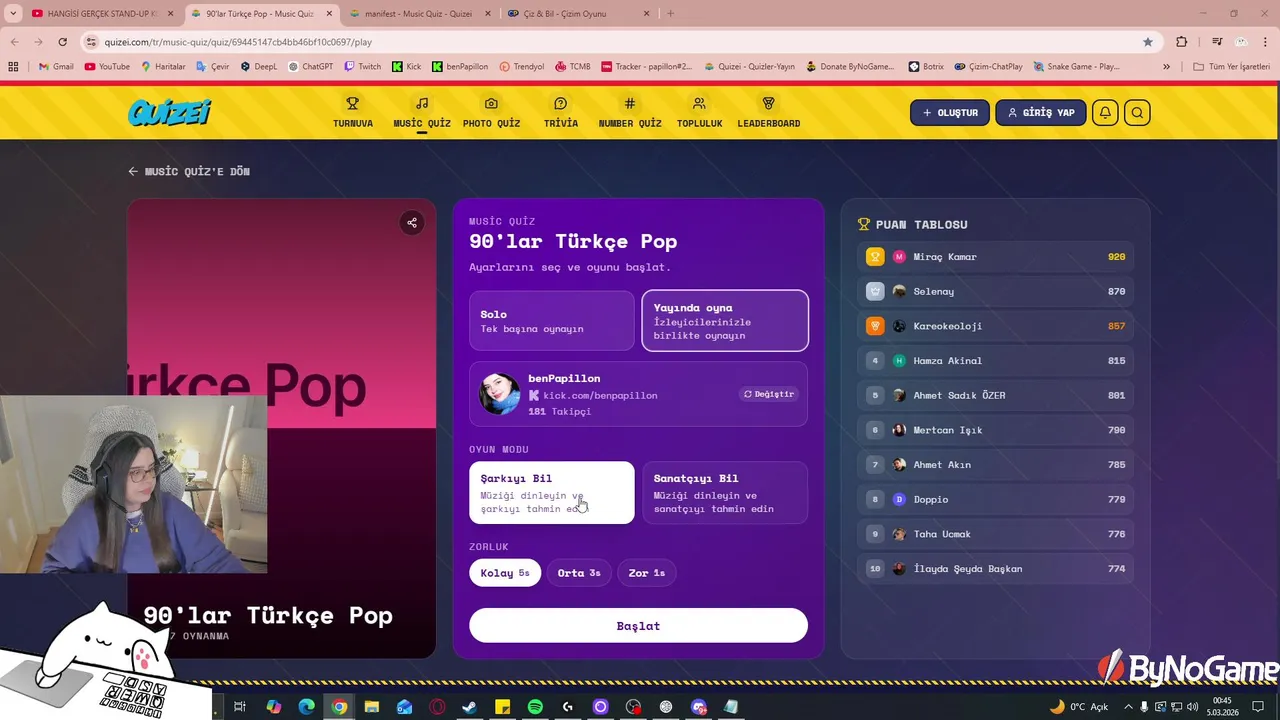Open the YouTube bookmark

(108, 66)
